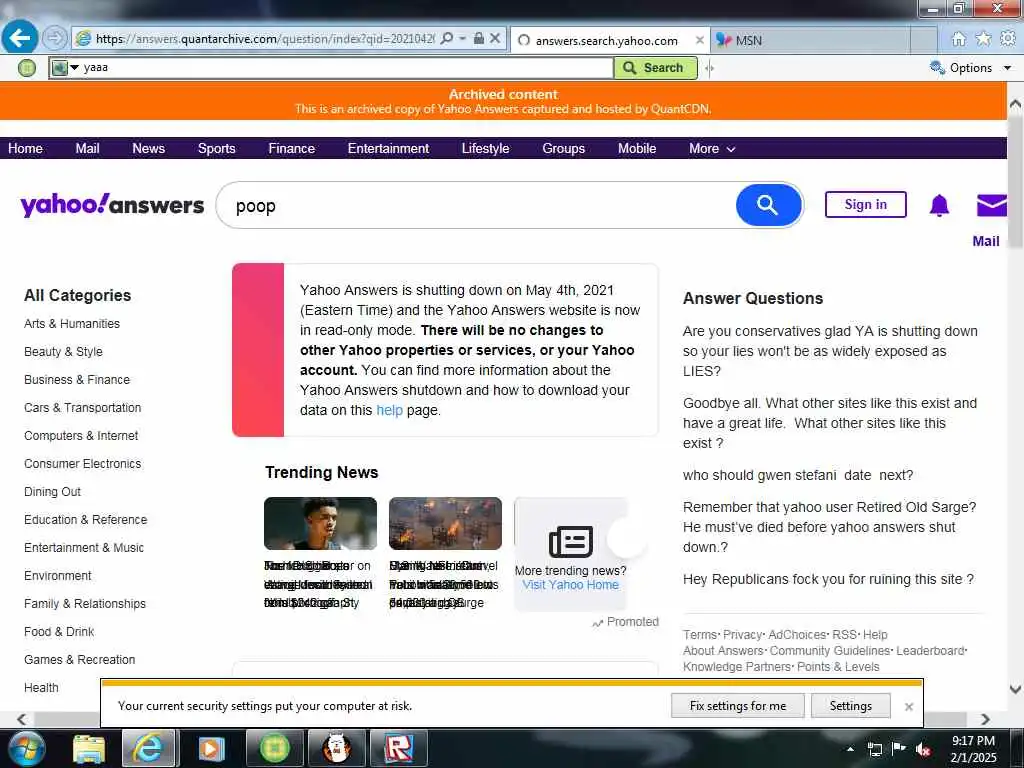The height and width of the screenshot is (768, 1024).
Task: Click Fix settings for me button
Action: point(737,706)
